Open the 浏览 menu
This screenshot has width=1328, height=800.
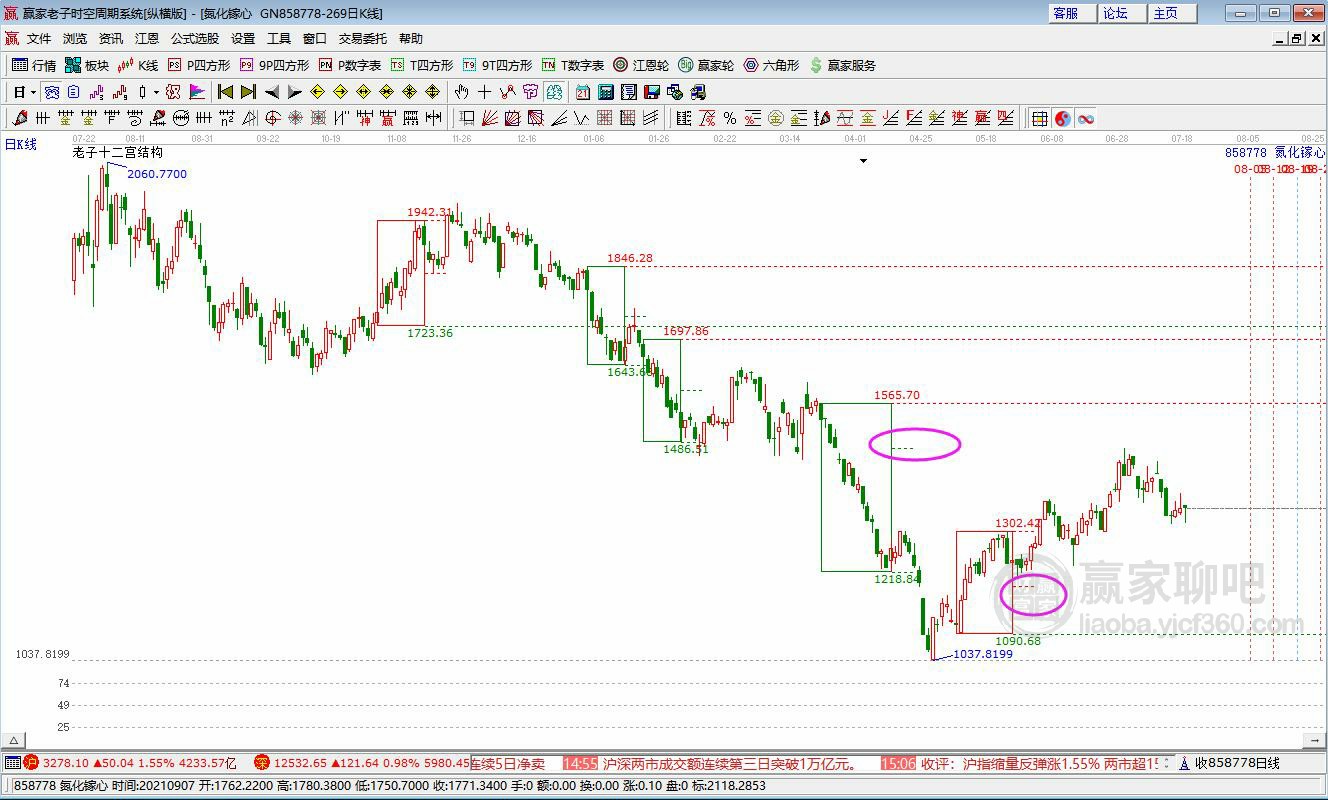75,39
